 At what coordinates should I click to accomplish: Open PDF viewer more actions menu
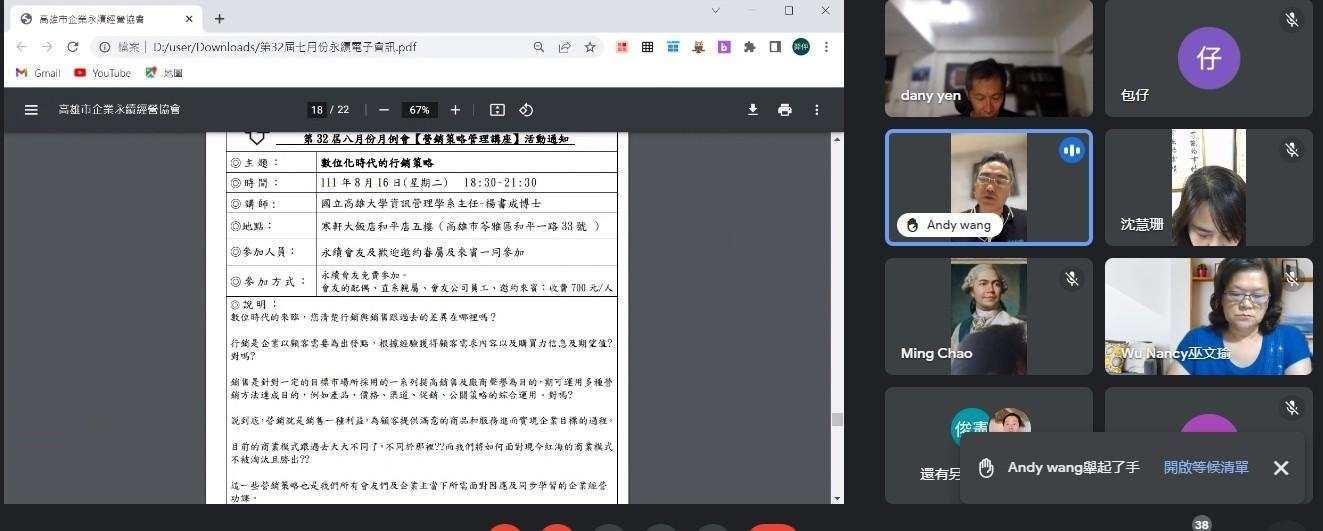tap(817, 110)
